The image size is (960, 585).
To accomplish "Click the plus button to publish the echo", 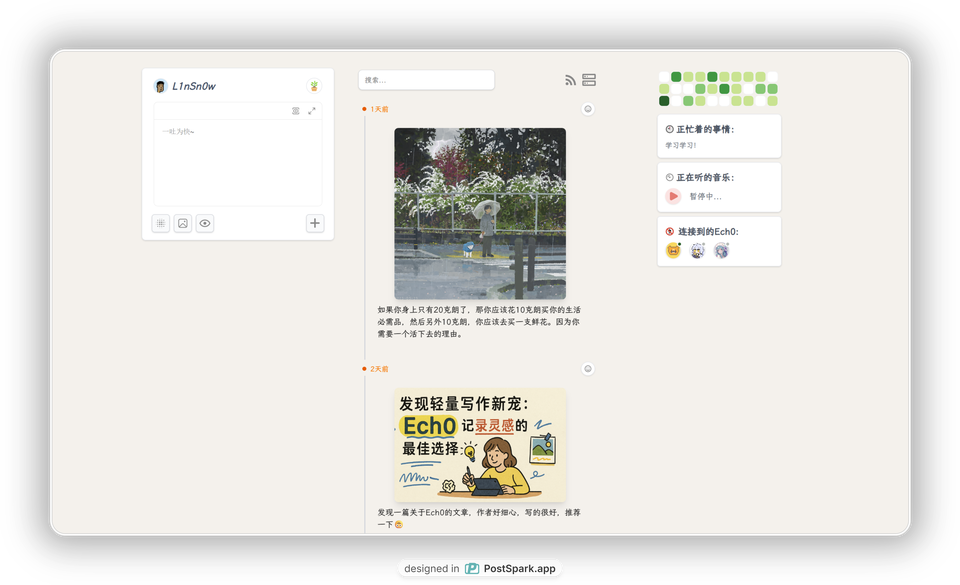I will pos(315,223).
